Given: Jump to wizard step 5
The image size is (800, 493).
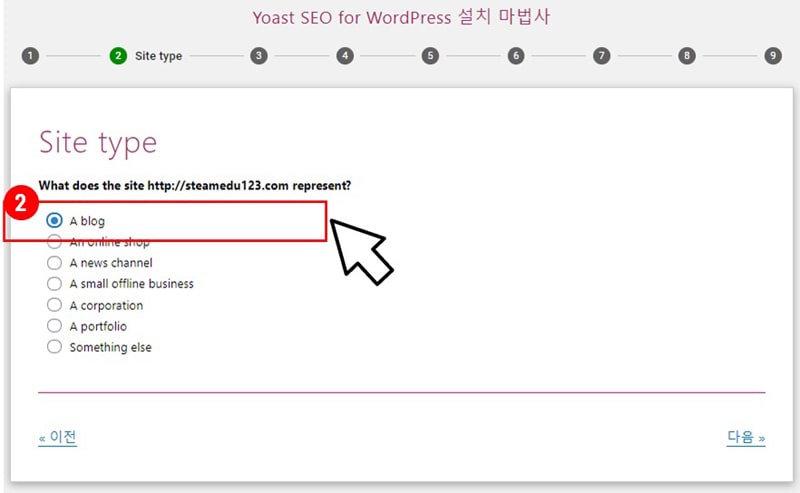Looking at the screenshot, I should pyautogui.click(x=430, y=56).
